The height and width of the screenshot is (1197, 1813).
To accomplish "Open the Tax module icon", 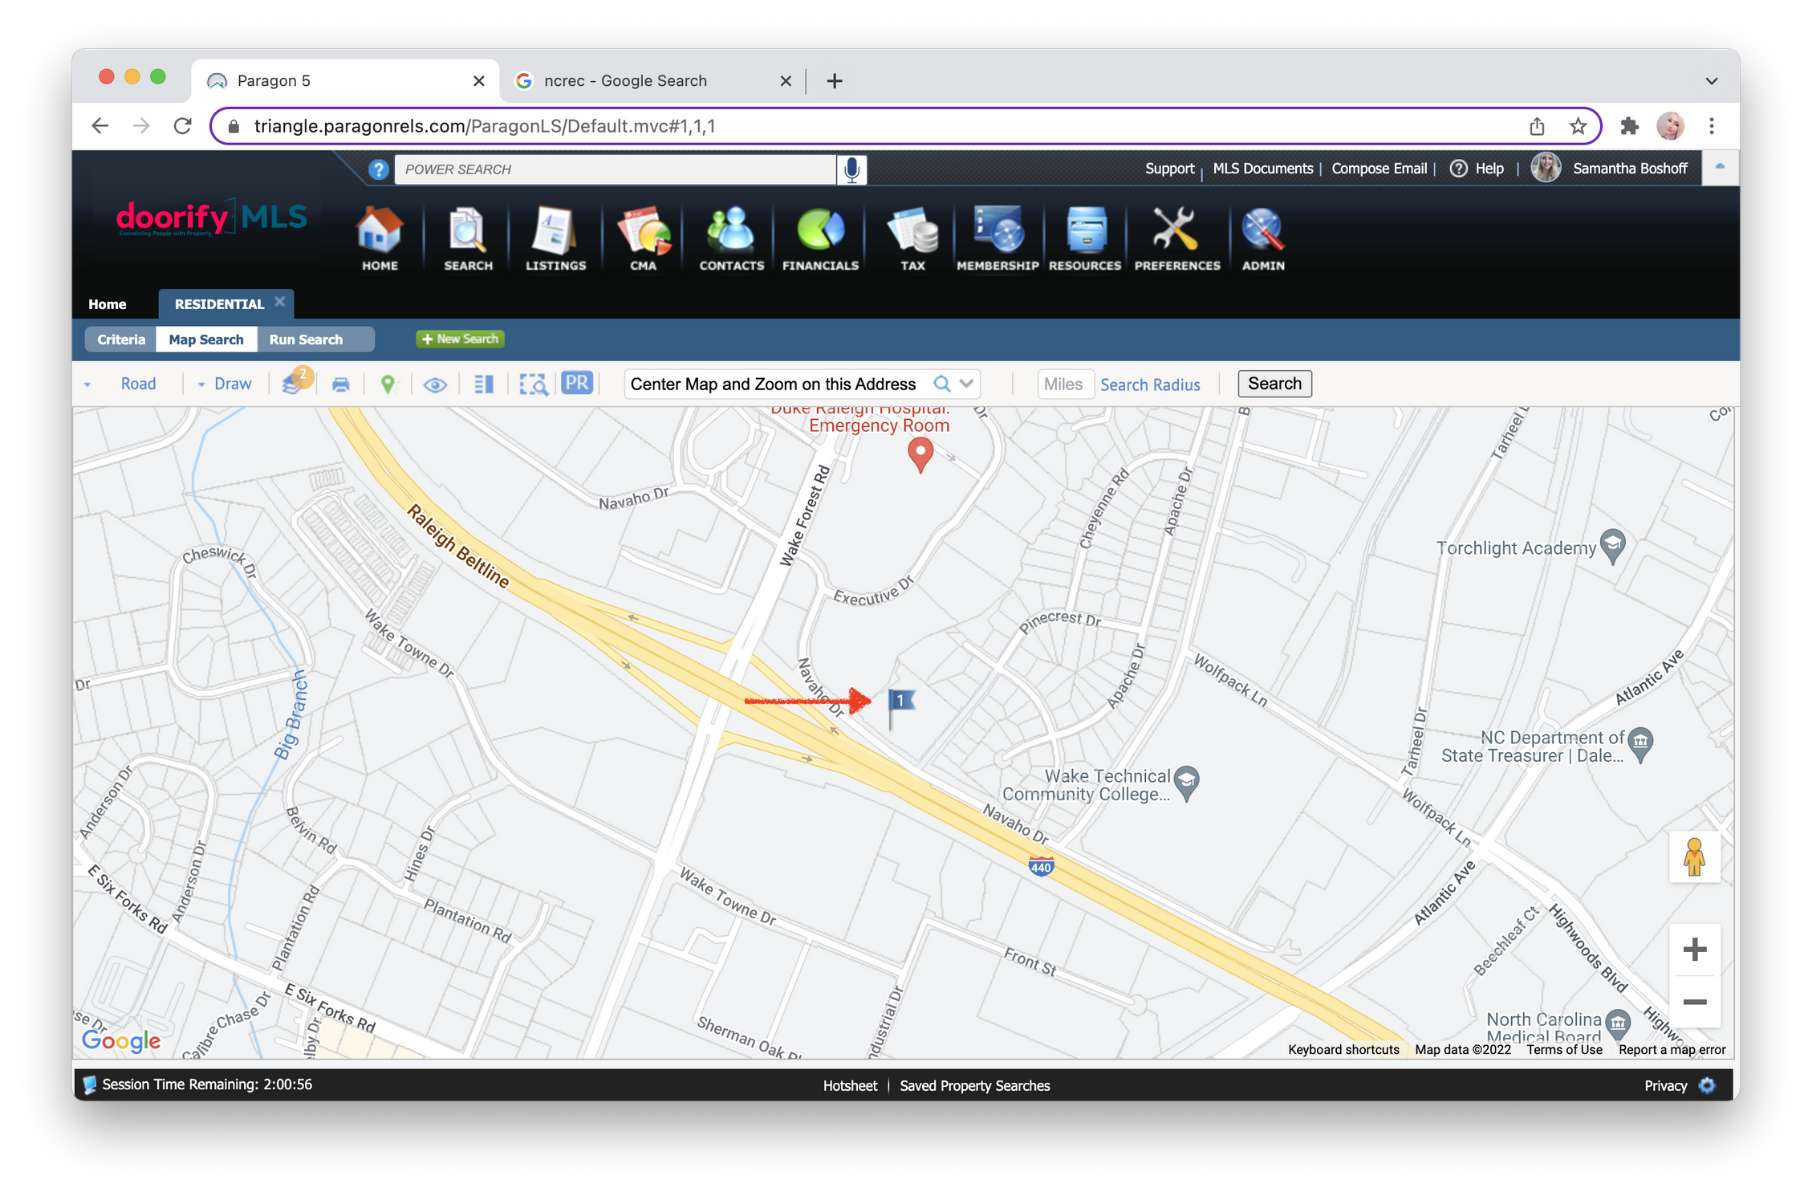I will 912,238.
